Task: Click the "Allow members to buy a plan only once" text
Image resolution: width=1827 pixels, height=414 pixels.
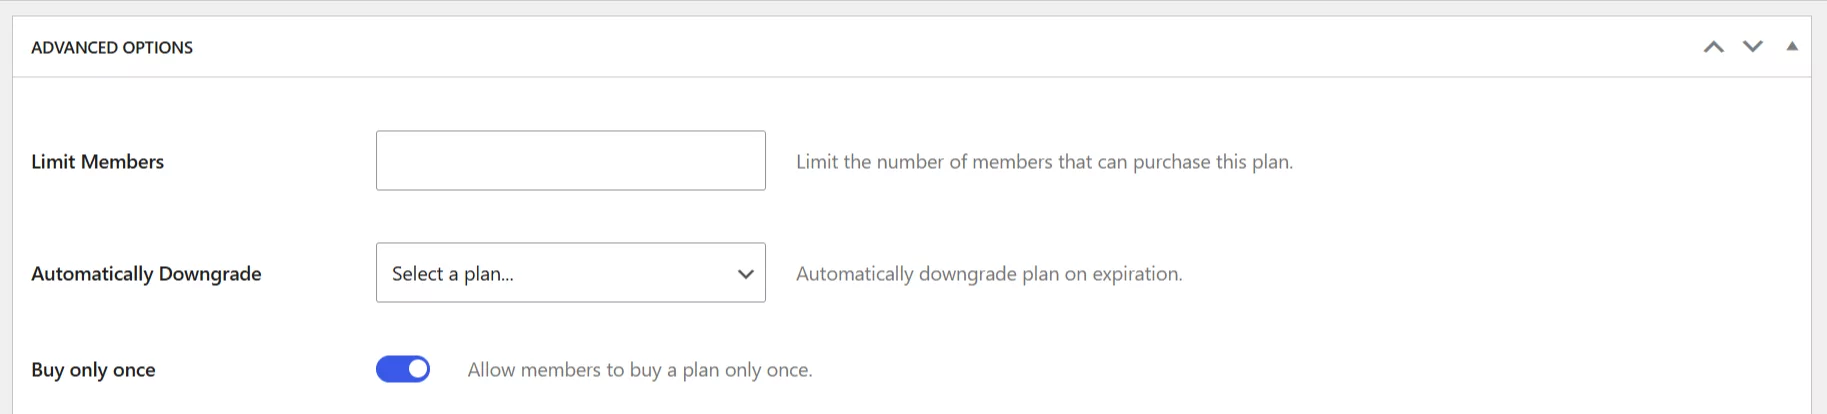Action: (639, 370)
